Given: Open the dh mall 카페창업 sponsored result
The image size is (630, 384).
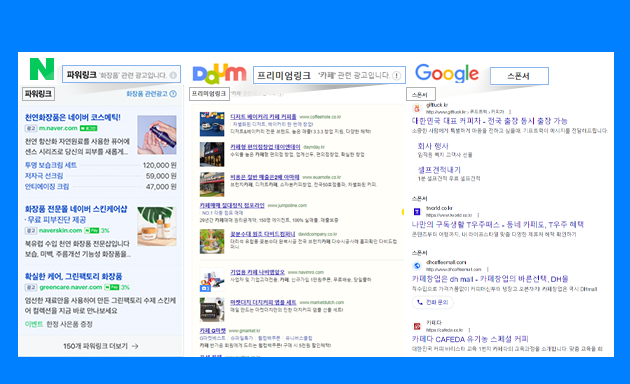Looking at the screenshot, I should coord(490,279).
